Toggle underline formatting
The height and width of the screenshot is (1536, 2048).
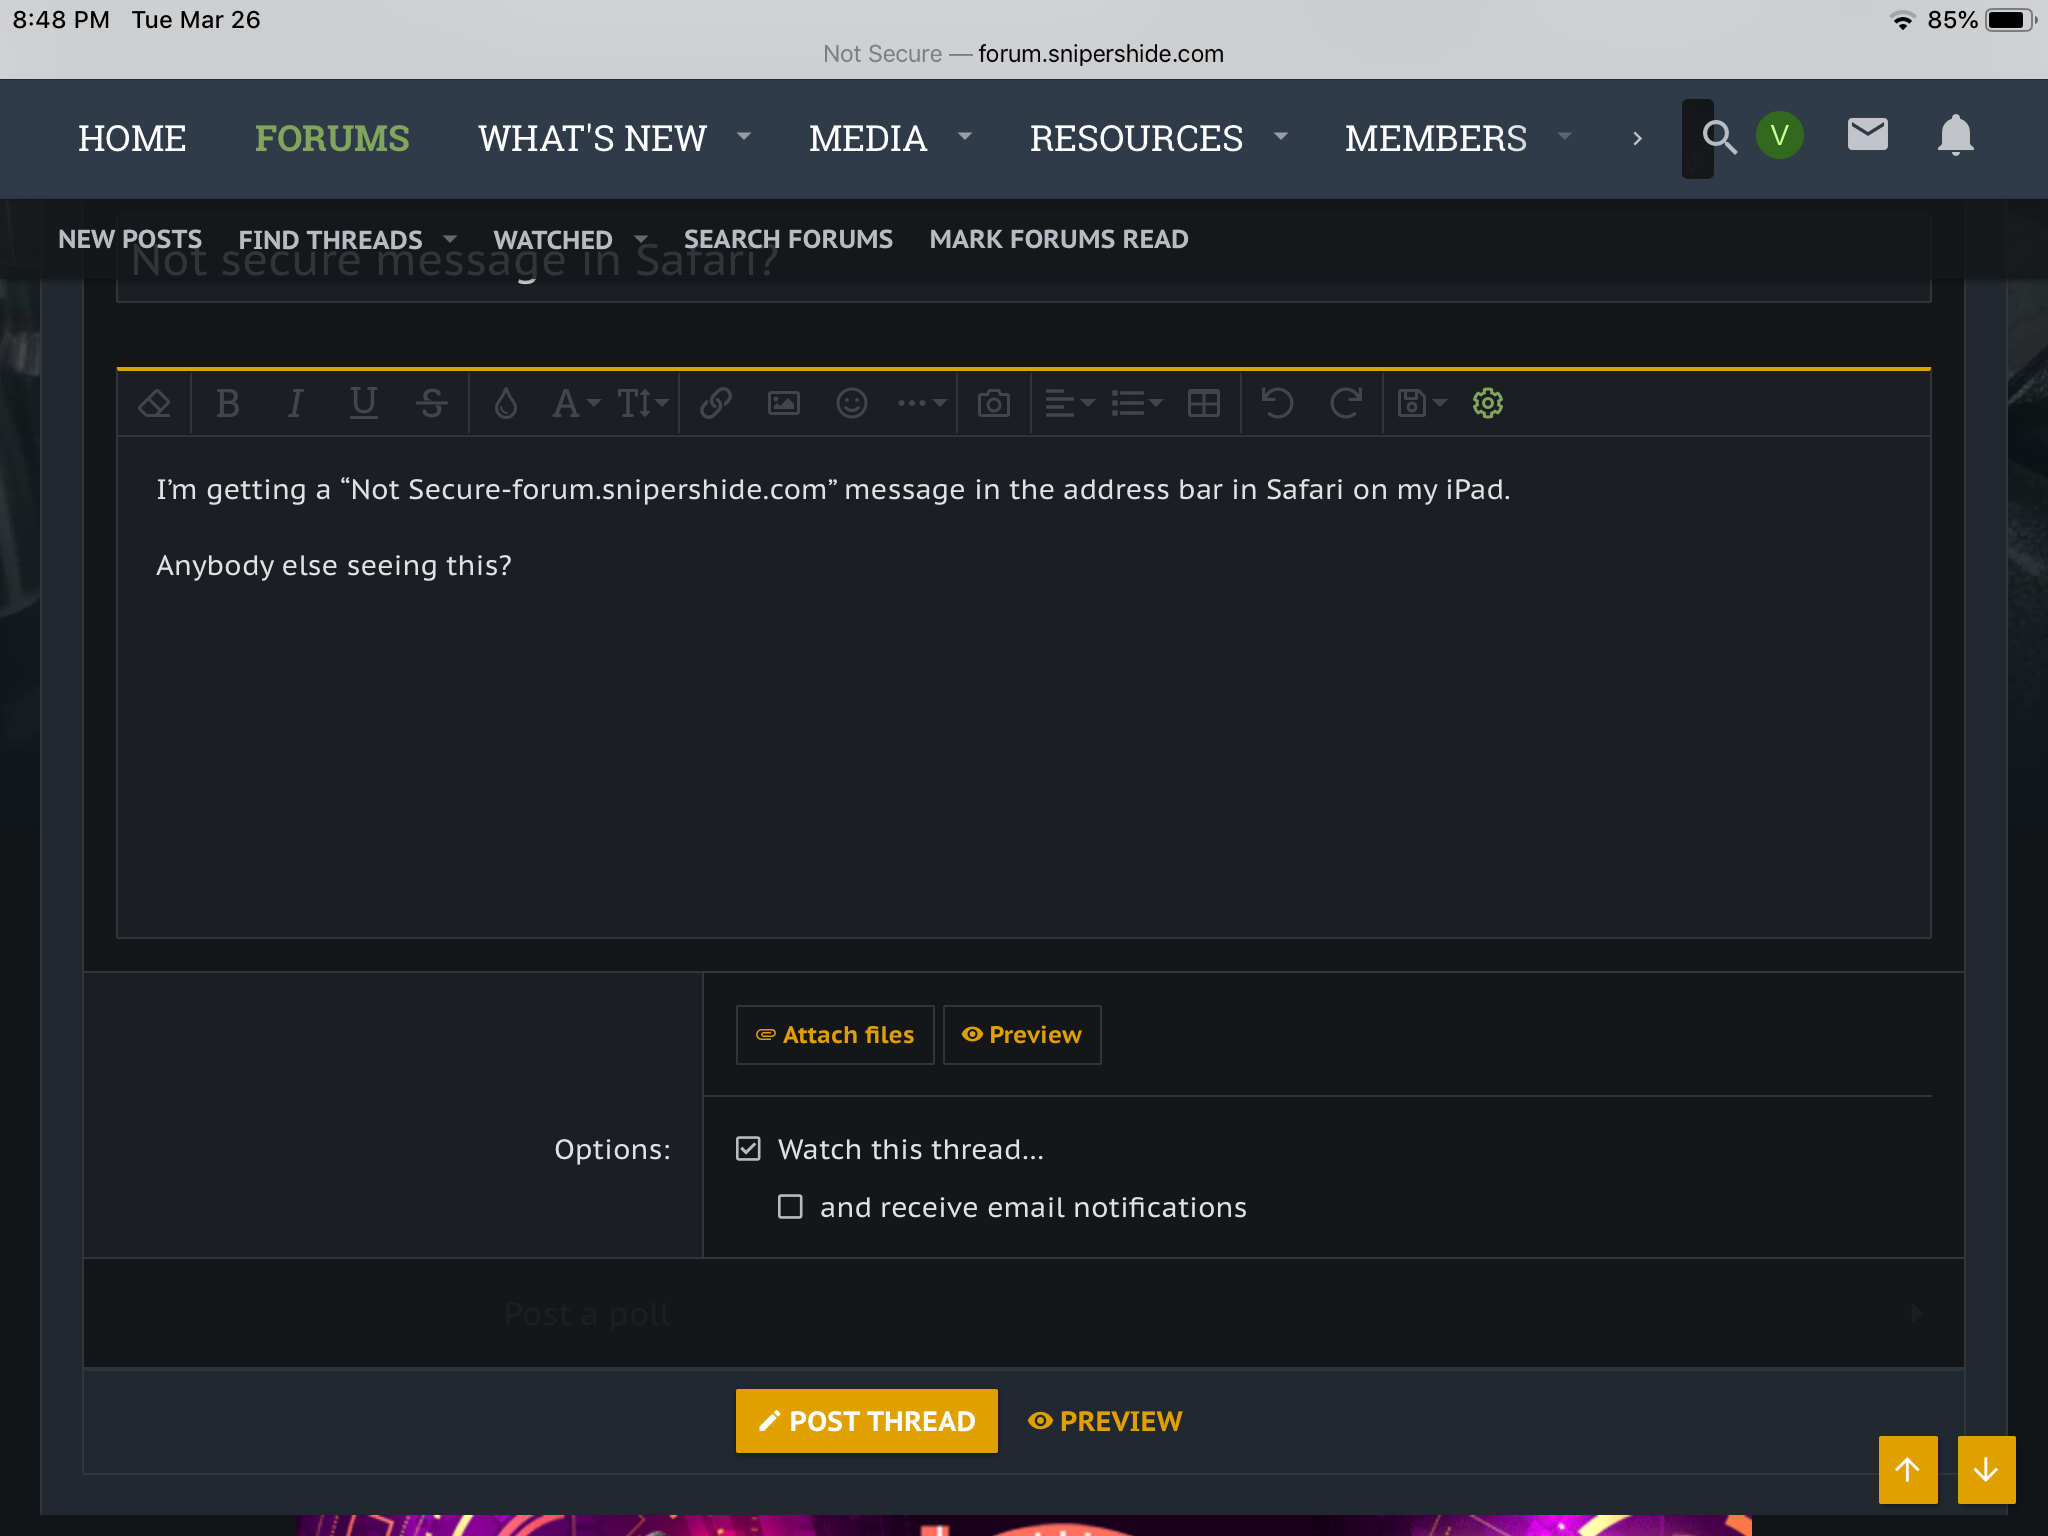(x=363, y=404)
